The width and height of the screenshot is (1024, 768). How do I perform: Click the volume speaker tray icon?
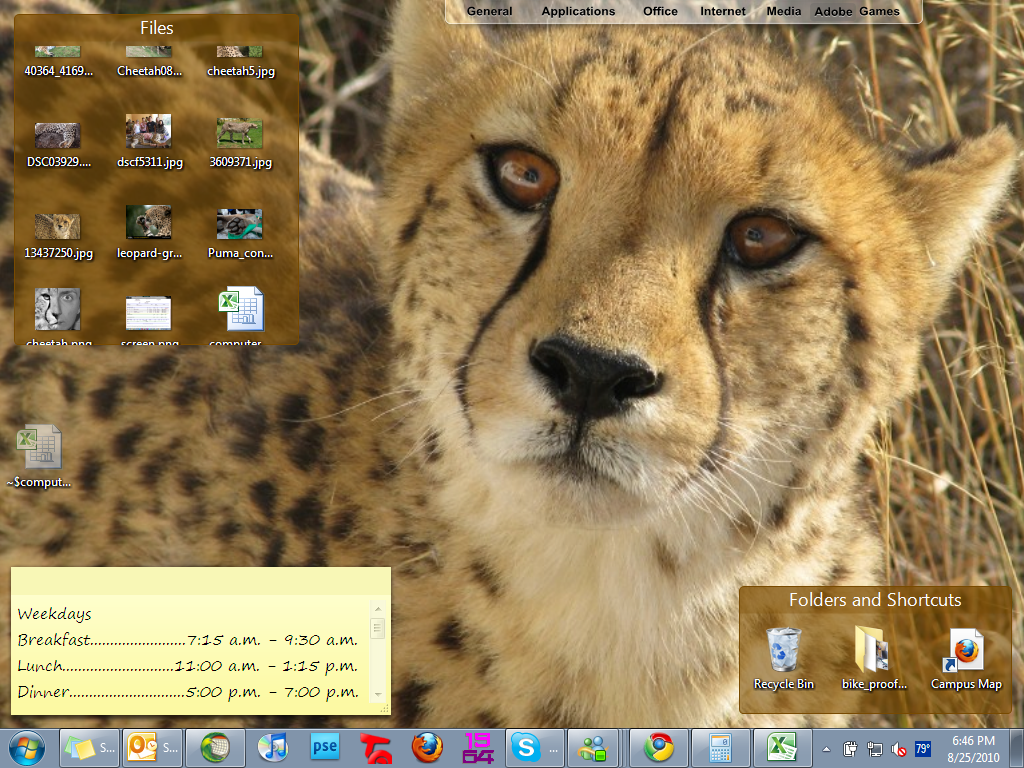click(x=899, y=748)
